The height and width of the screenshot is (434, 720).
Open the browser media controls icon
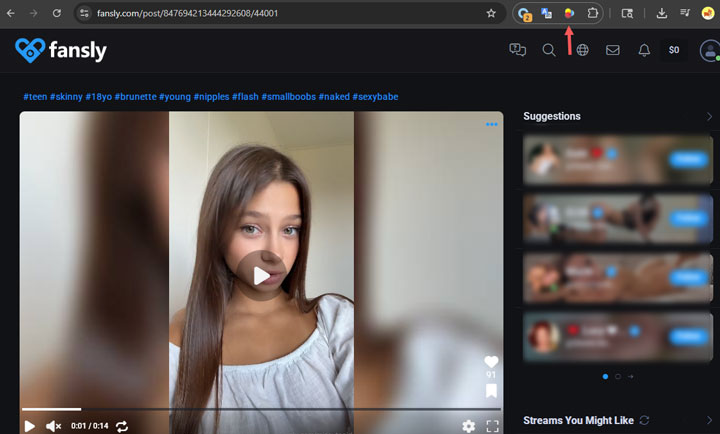685,13
